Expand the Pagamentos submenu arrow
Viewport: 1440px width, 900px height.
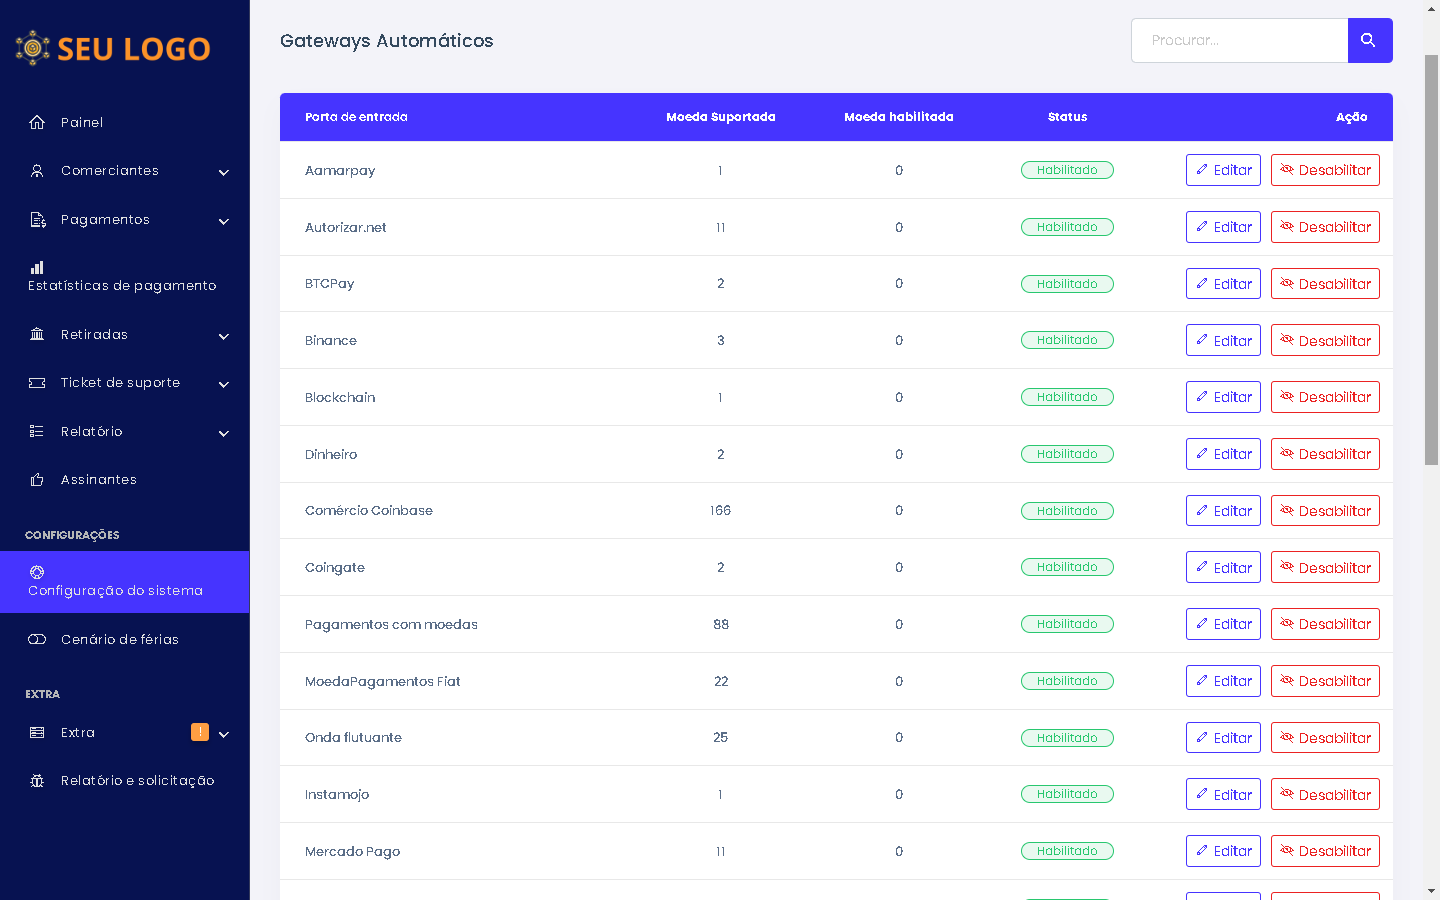224,221
